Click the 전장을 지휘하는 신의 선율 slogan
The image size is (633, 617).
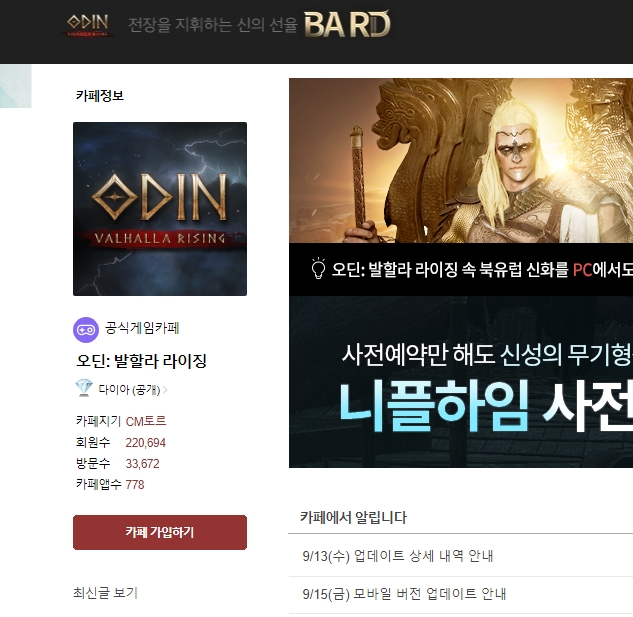tap(213, 25)
